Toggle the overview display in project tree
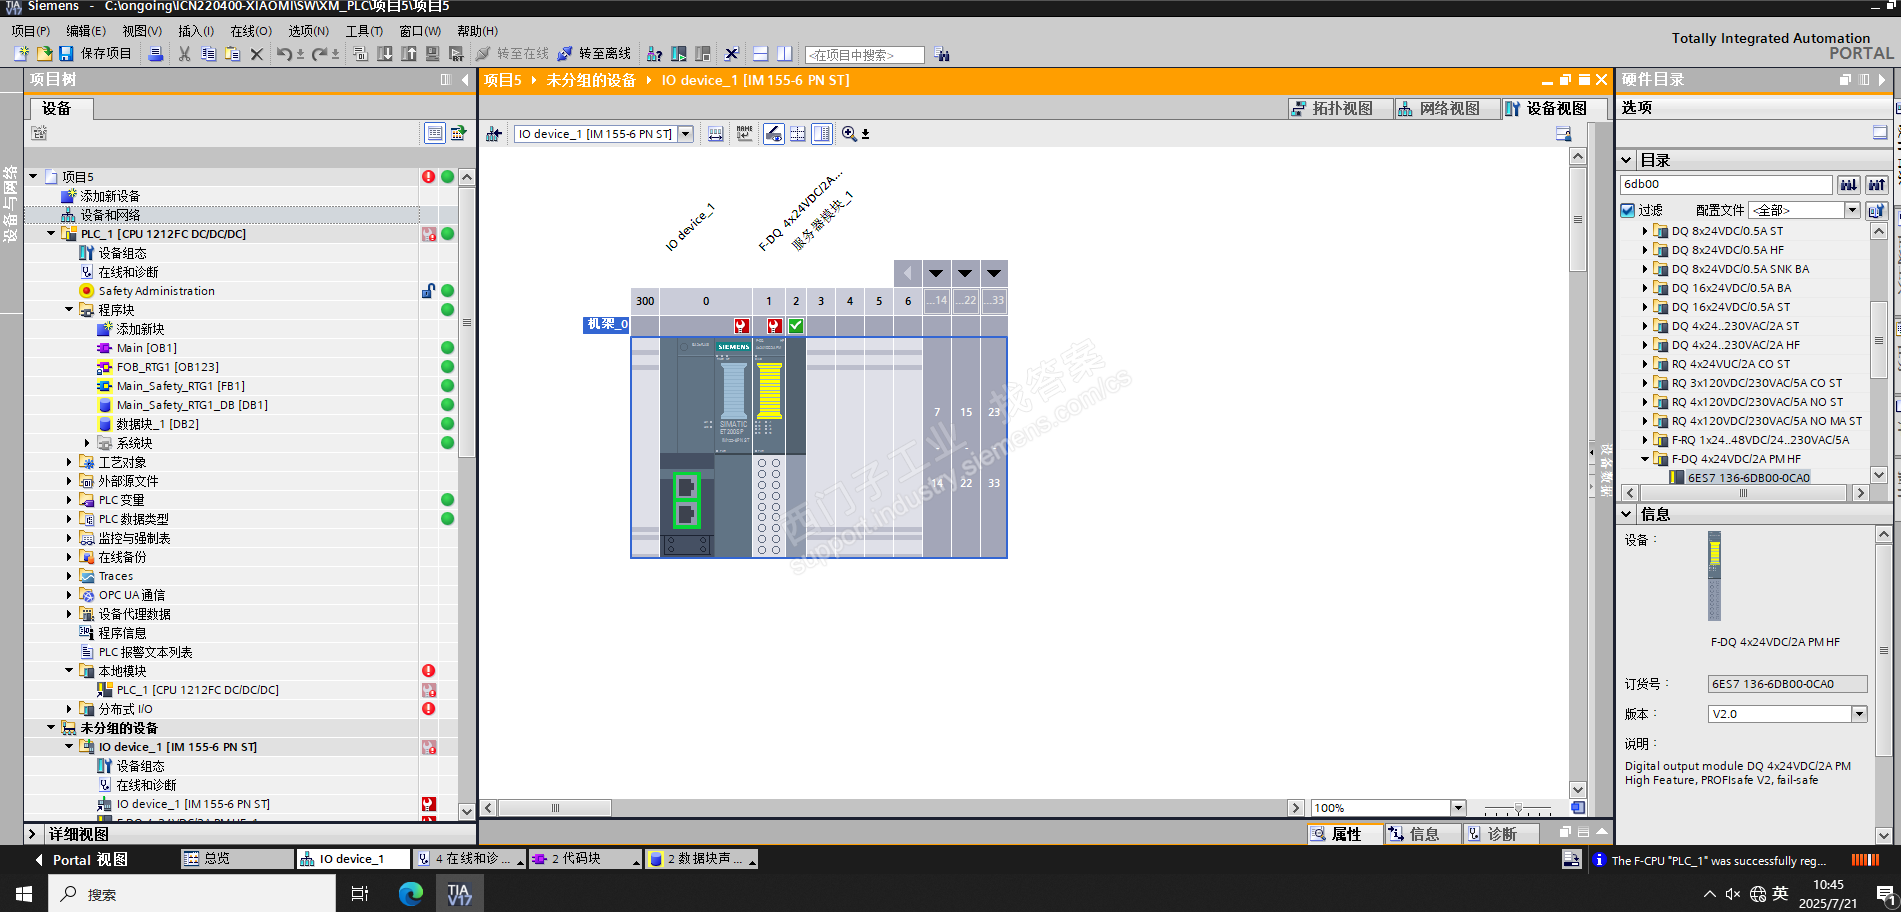The height and width of the screenshot is (912, 1901). tap(435, 133)
